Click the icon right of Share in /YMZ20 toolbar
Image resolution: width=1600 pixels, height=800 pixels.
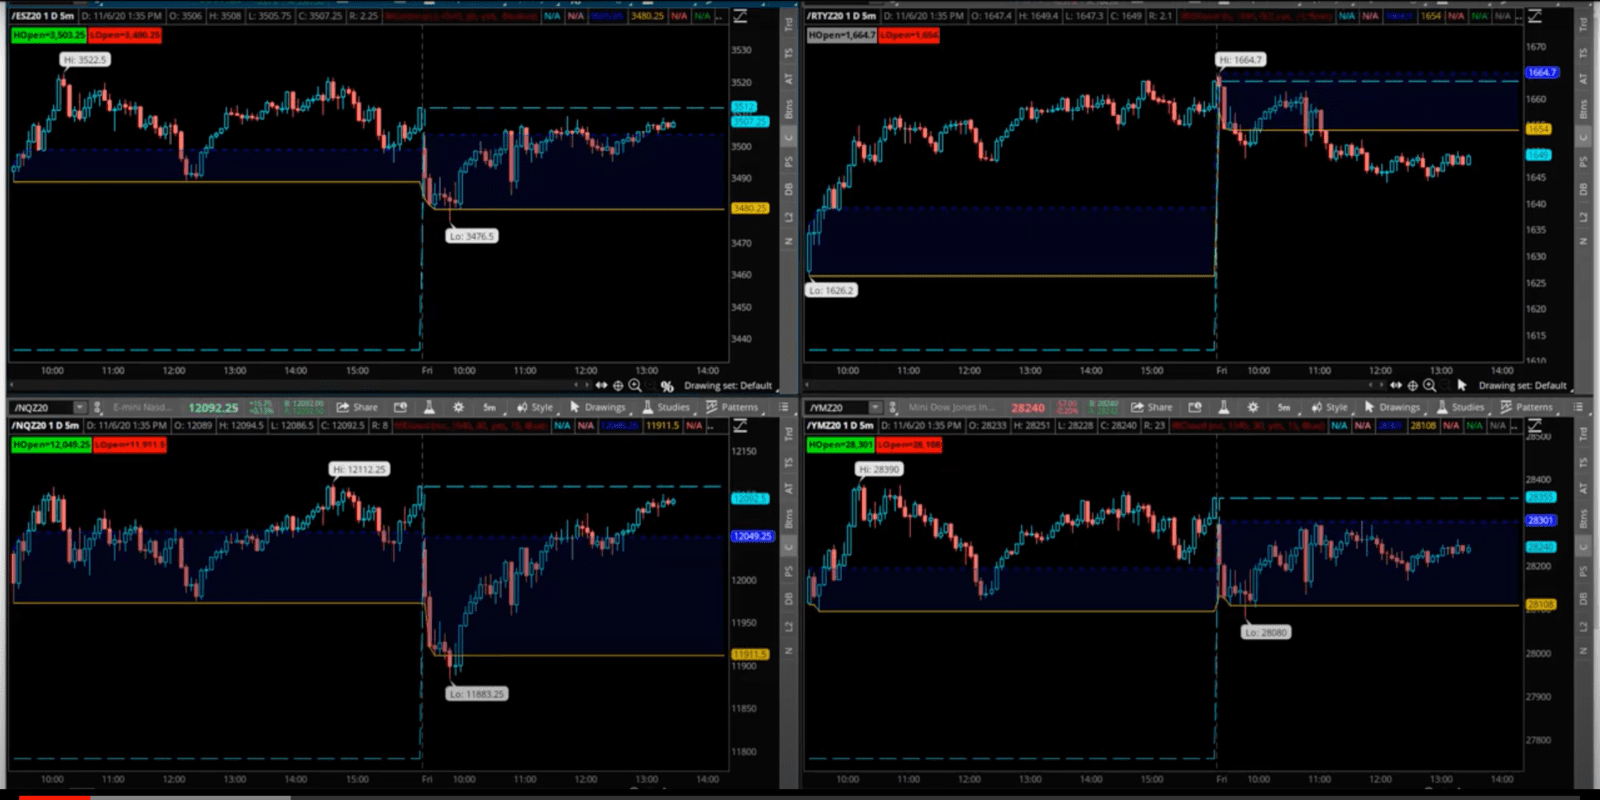click(1194, 407)
